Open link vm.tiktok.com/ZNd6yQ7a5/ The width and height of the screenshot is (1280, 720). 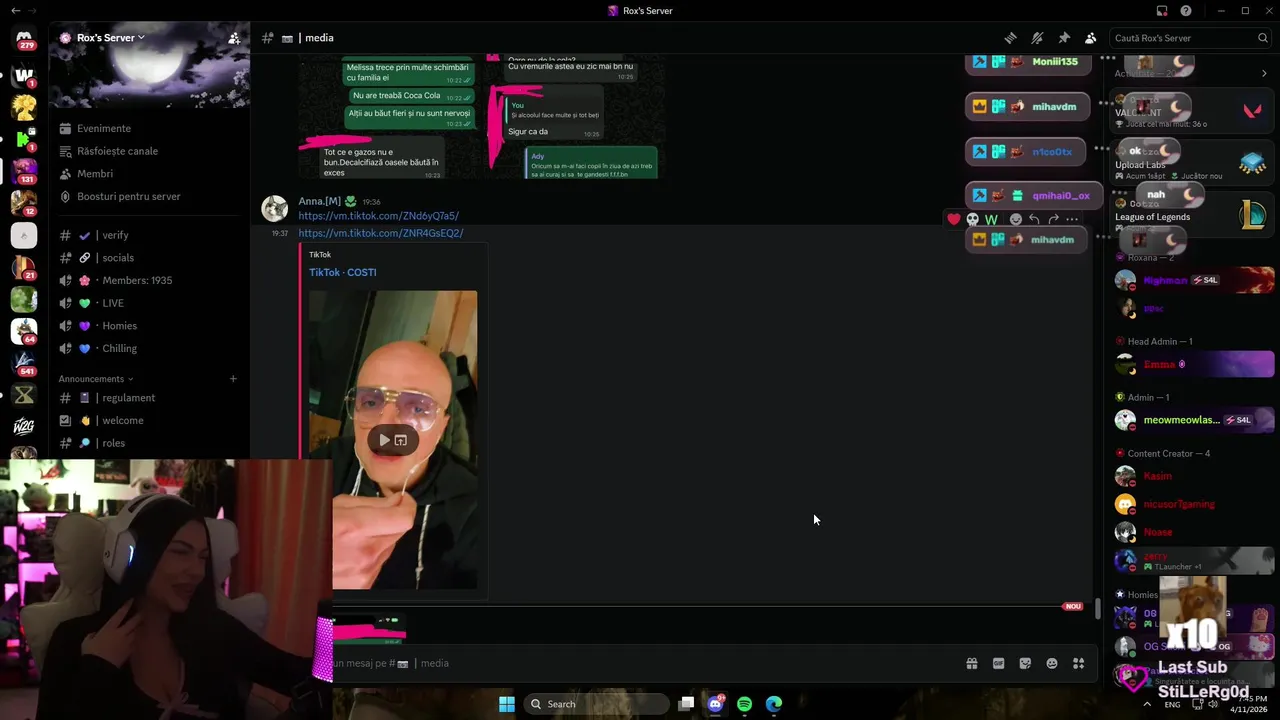click(x=378, y=216)
